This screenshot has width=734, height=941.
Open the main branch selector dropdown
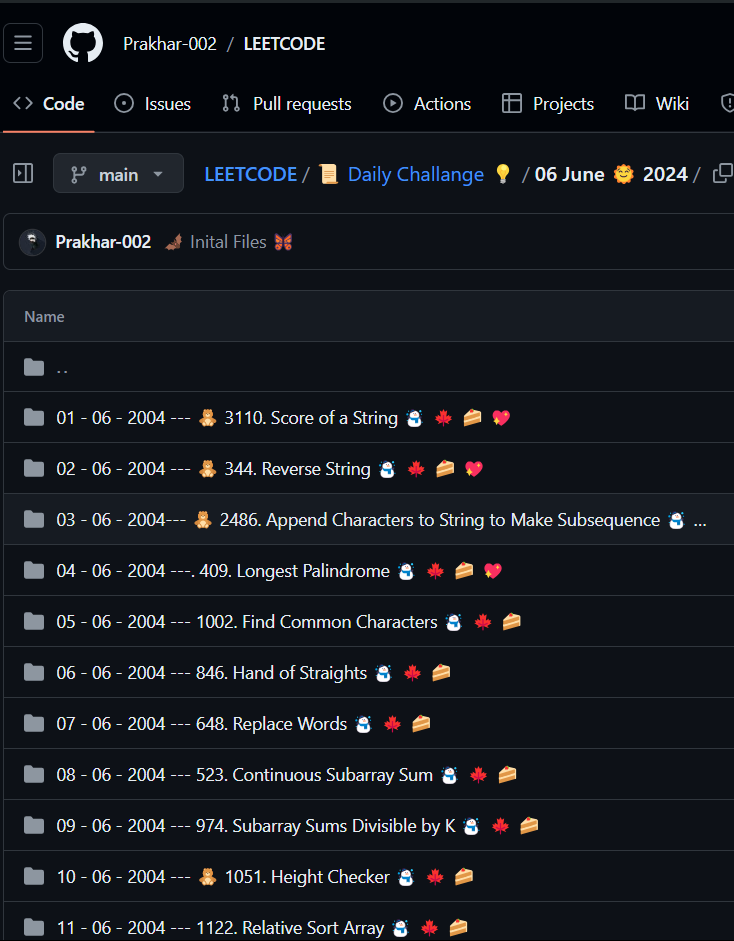tap(118, 173)
